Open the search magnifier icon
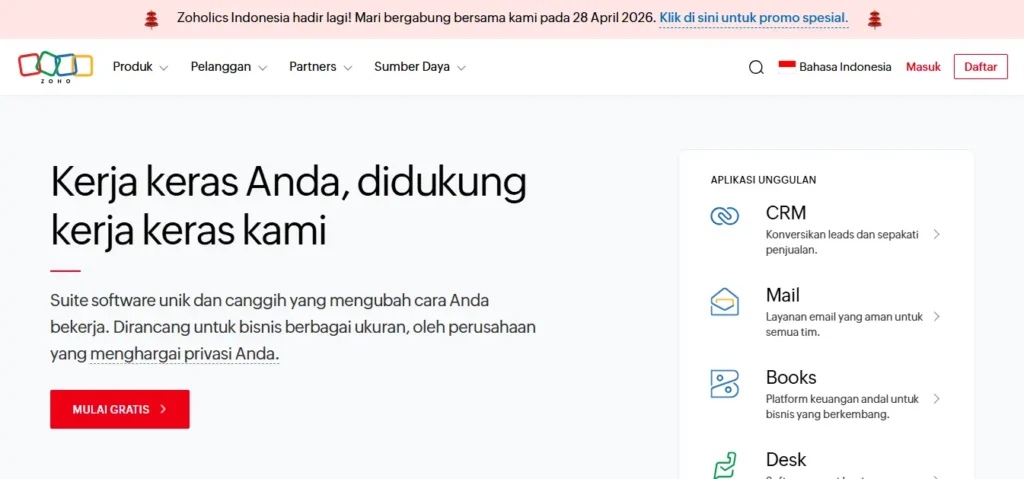 point(756,67)
